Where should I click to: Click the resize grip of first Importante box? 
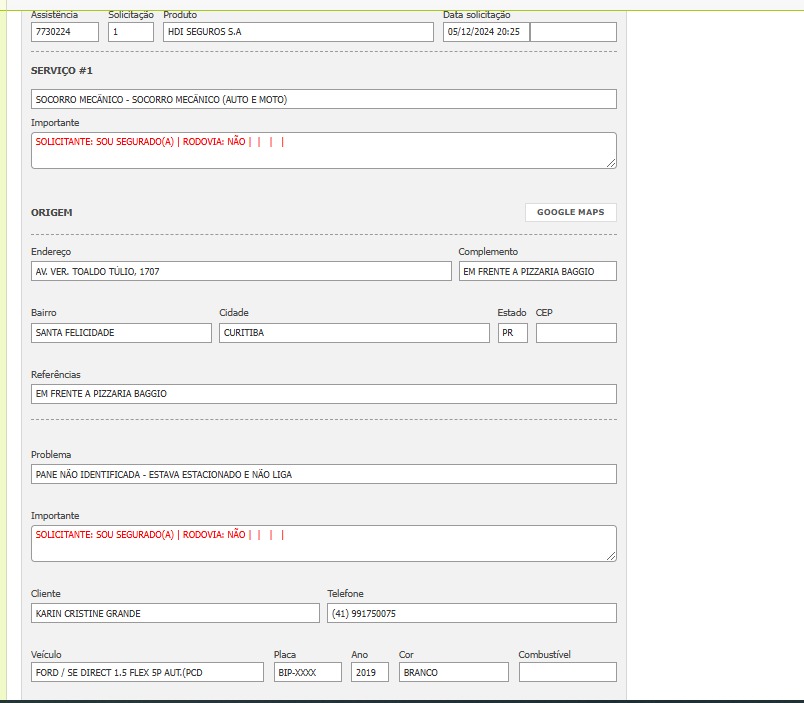(611, 163)
